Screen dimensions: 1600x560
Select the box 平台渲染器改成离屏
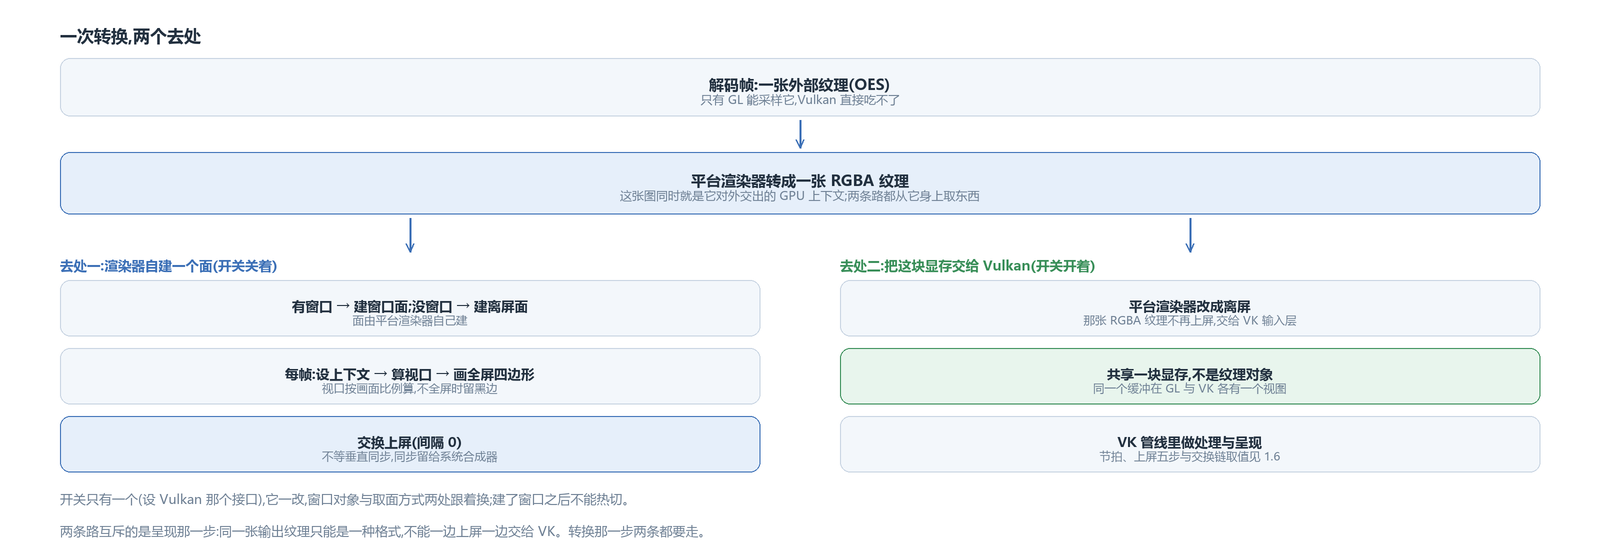[1190, 308]
